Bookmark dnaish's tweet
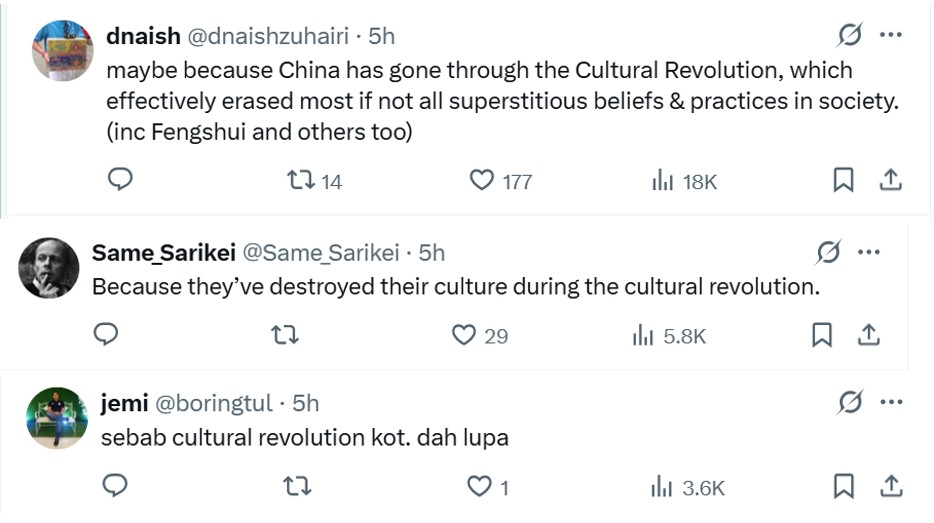The image size is (934, 523). coord(843,180)
